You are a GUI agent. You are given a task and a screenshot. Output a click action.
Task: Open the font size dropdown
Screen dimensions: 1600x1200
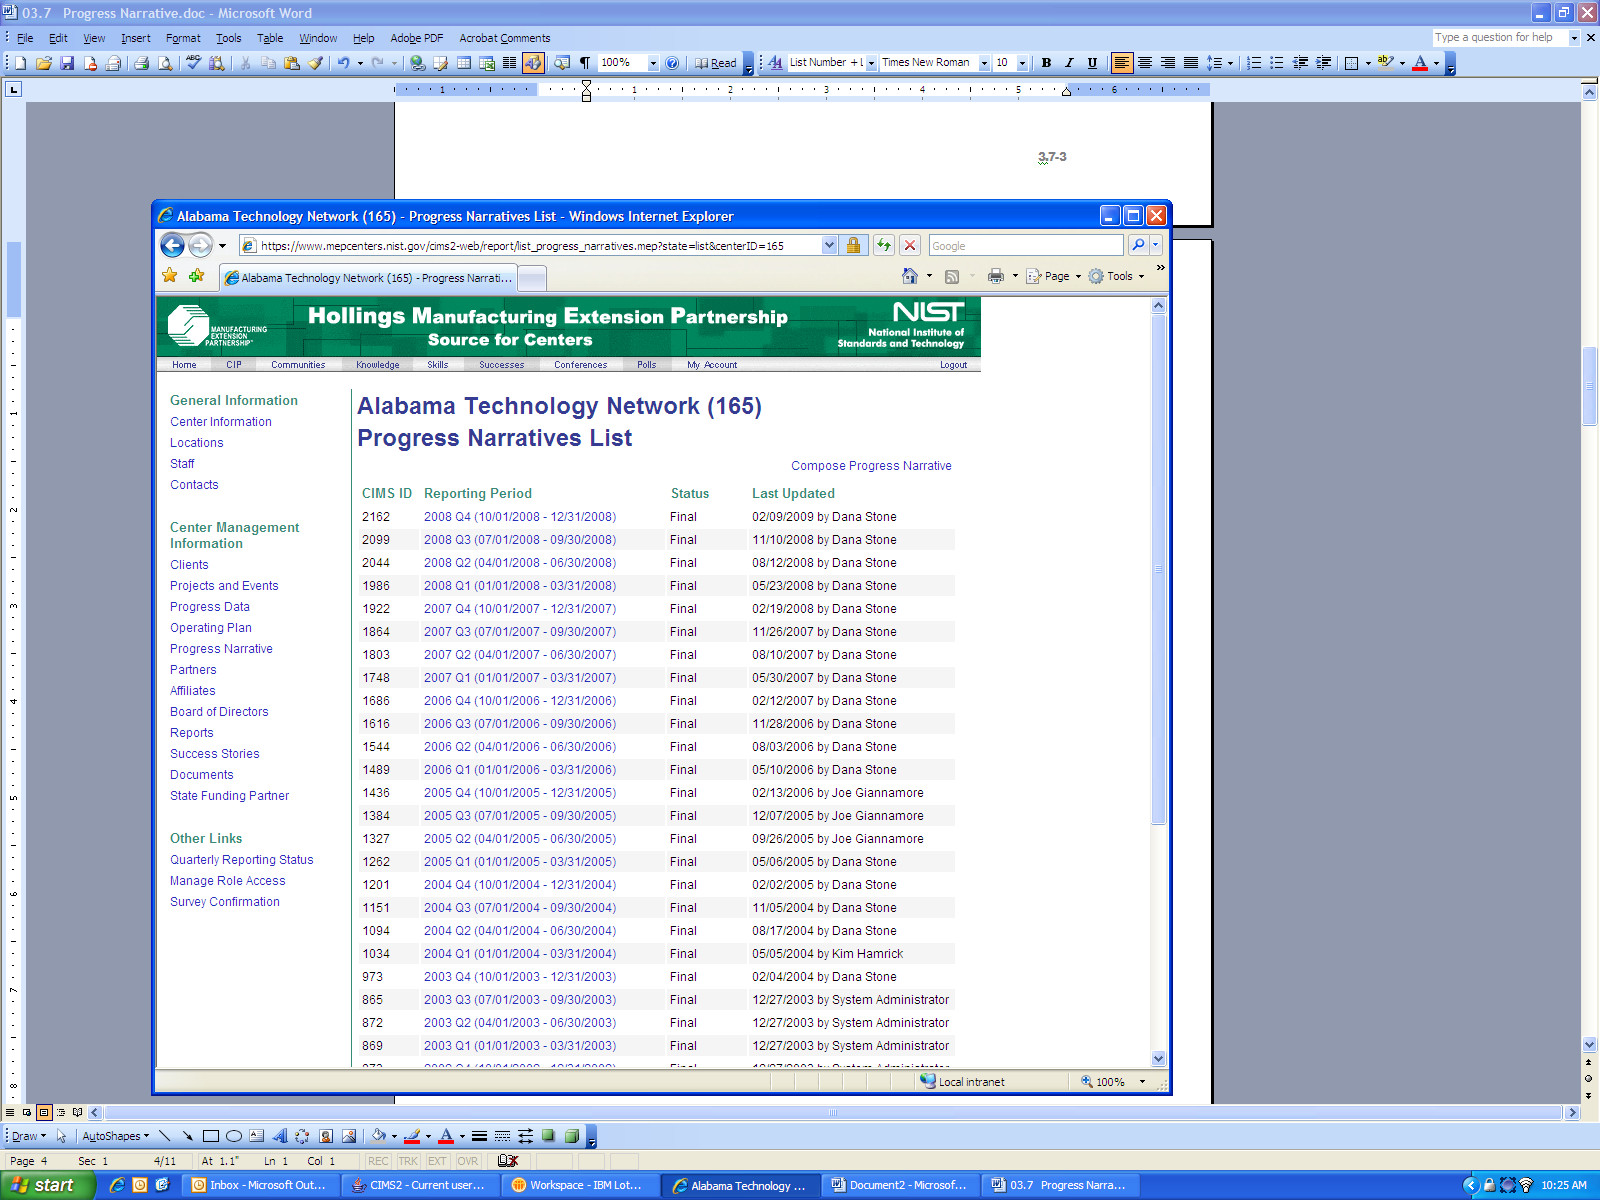click(1022, 63)
